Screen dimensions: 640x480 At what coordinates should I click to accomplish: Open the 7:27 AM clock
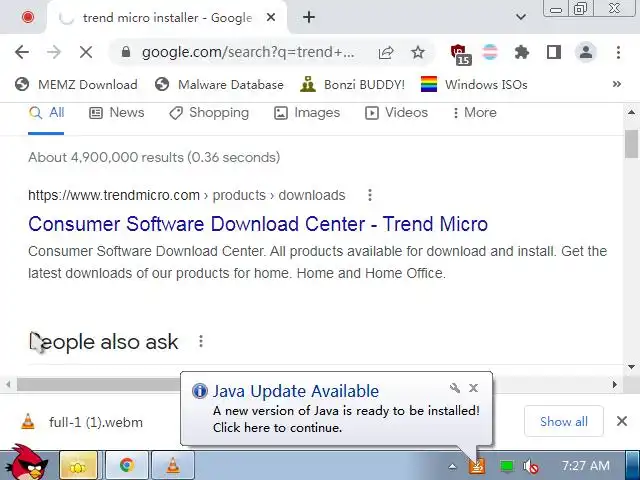585,466
